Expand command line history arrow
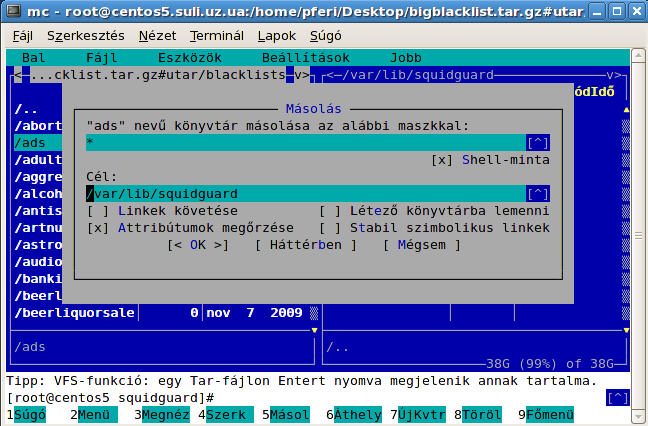This screenshot has height=426, width=648. 618,398
